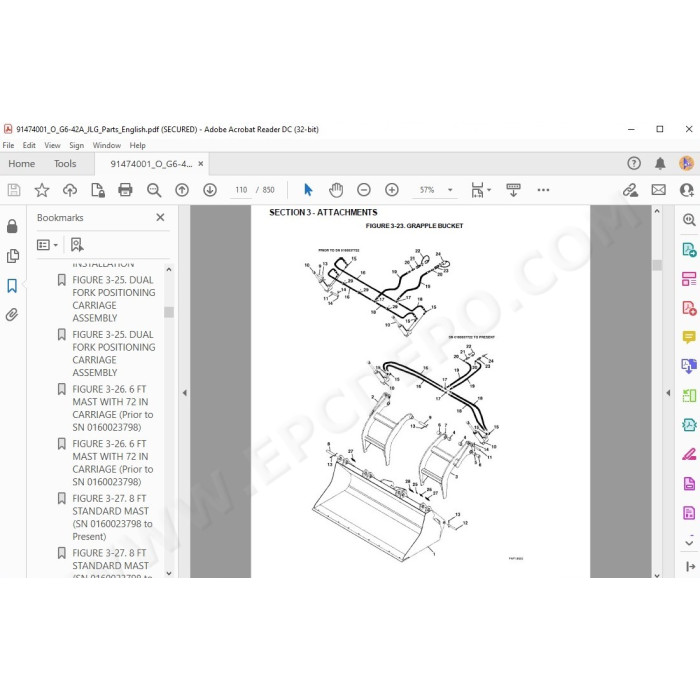
Task: Switch to the Home tab
Action: click(21, 164)
